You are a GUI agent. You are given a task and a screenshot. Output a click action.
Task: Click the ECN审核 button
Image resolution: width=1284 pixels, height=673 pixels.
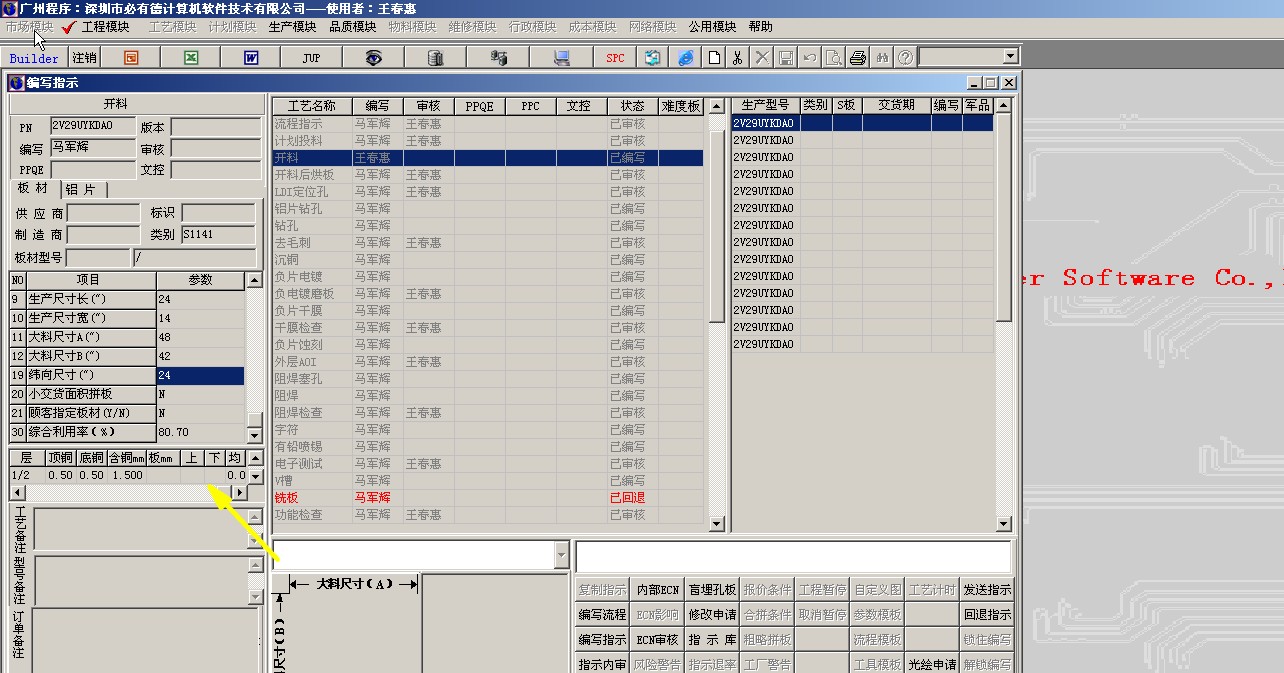pos(657,640)
